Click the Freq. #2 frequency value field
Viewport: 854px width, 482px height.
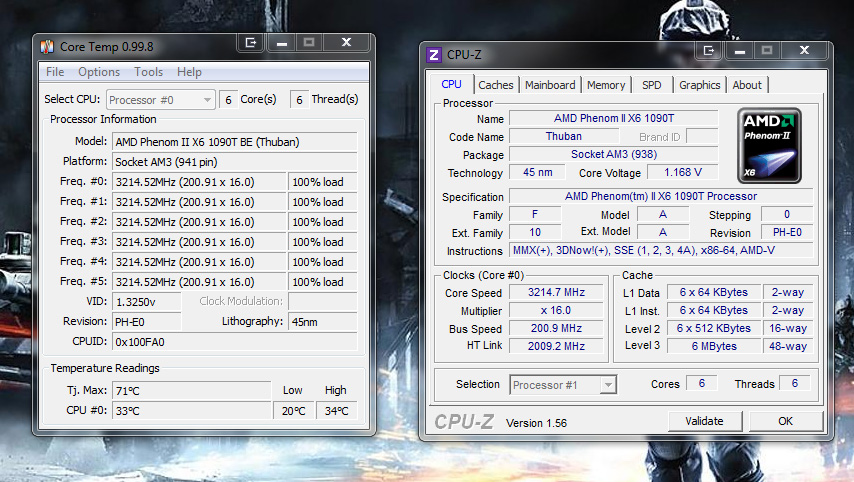(x=199, y=222)
